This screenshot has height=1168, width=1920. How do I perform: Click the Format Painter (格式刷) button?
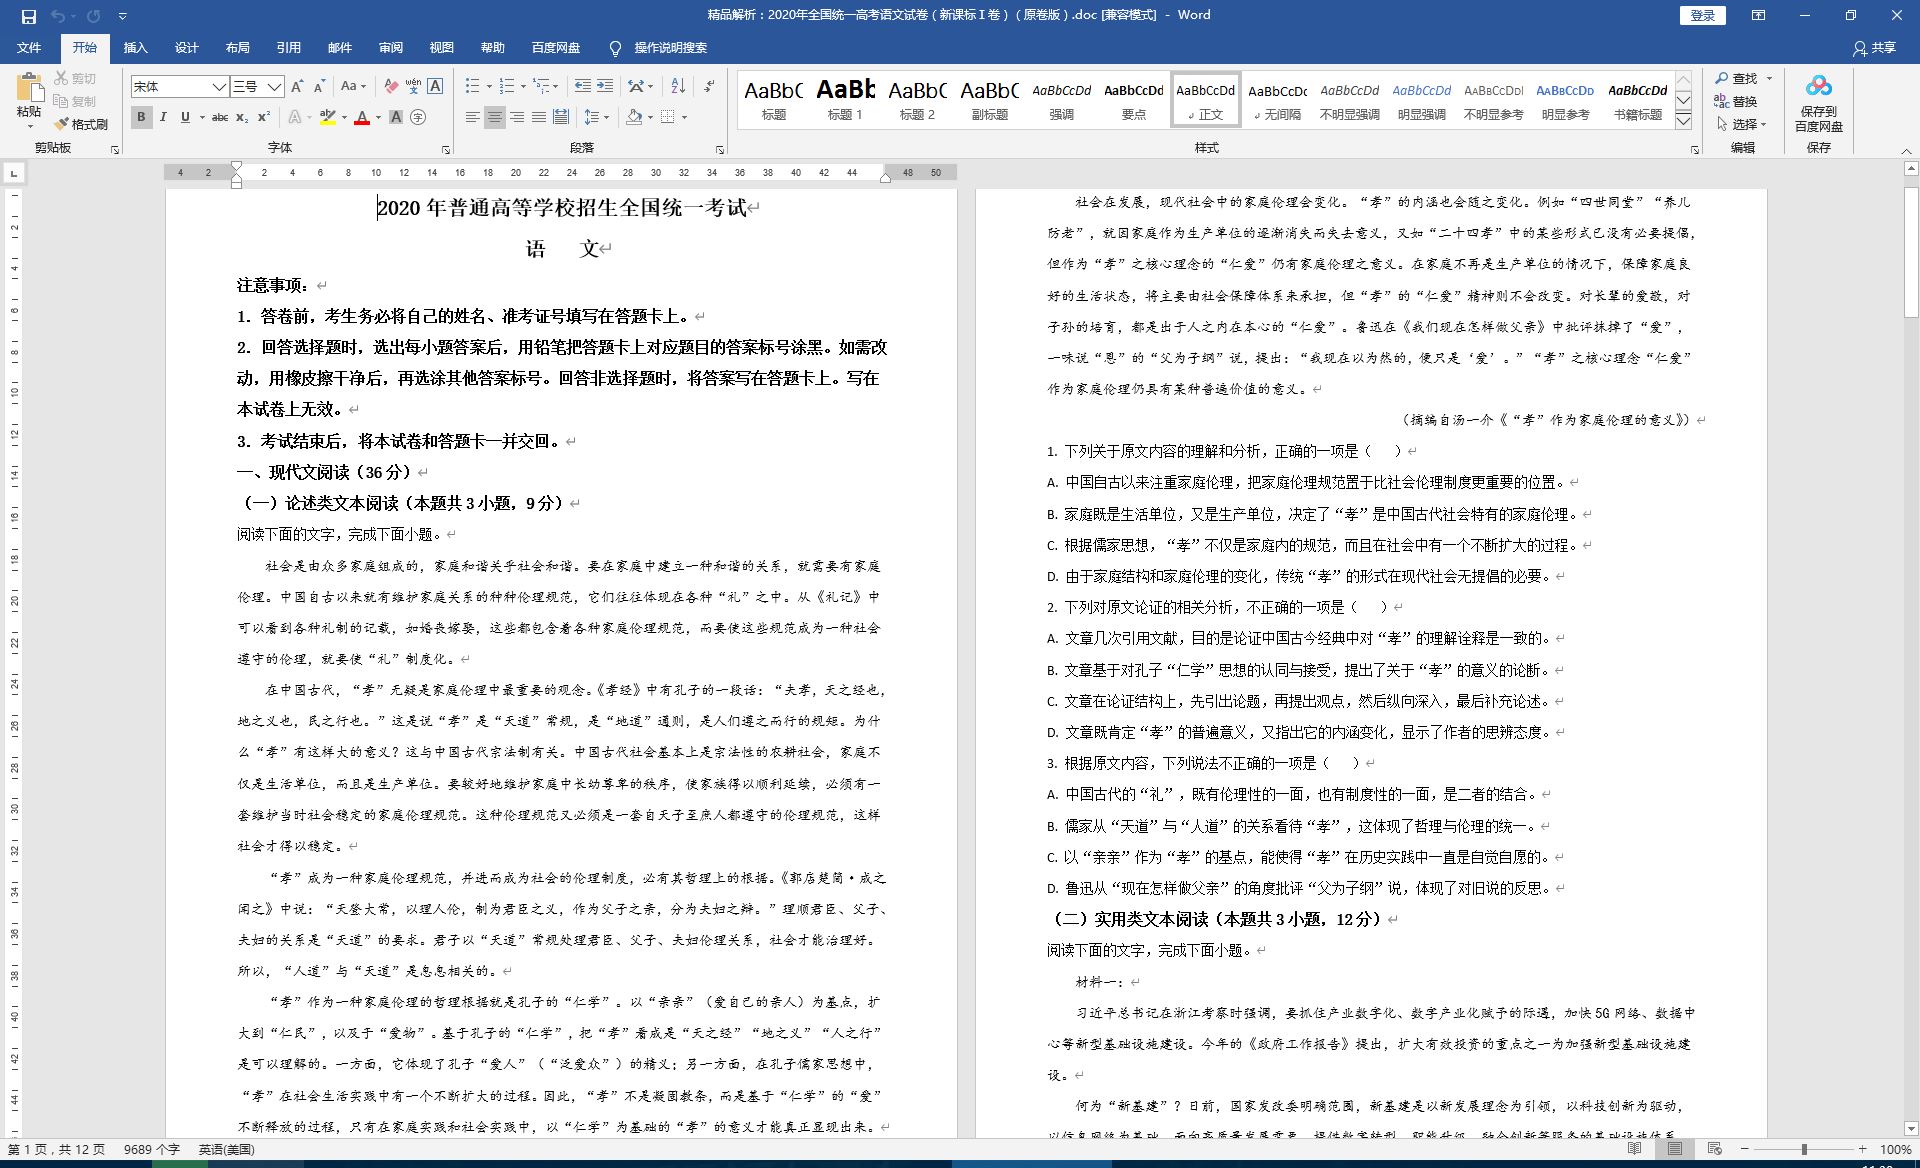point(81,124)
